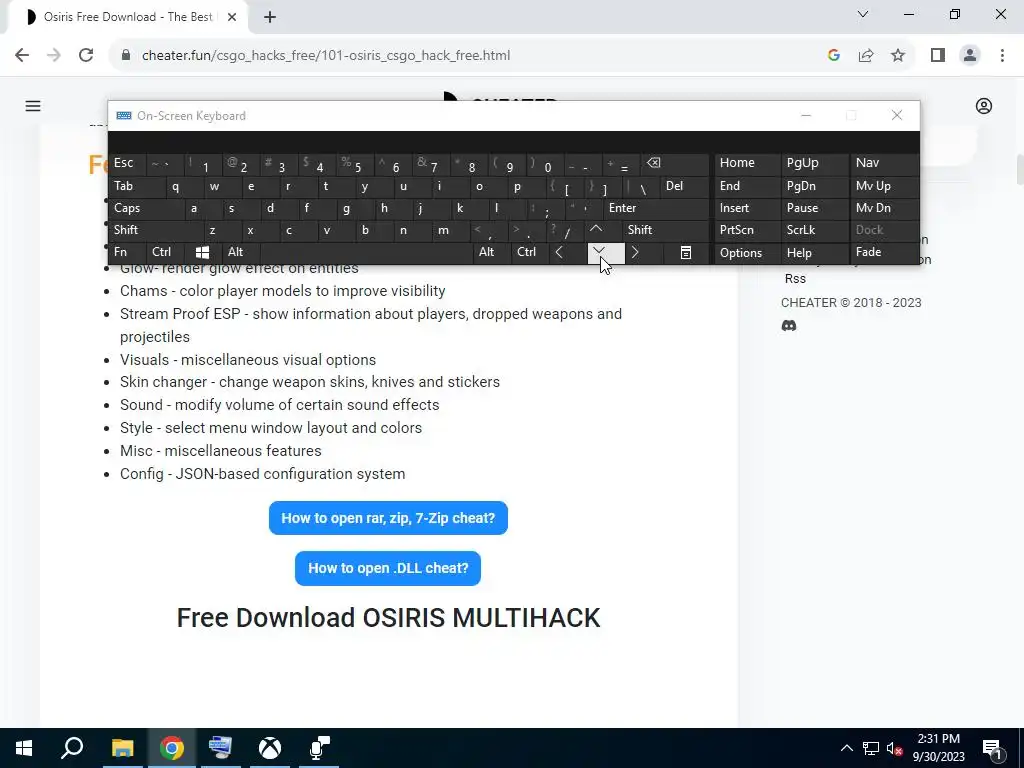Select the Osiris Free Download tab
This screenshot has height=768, width=1024.
tap(129, 17)
